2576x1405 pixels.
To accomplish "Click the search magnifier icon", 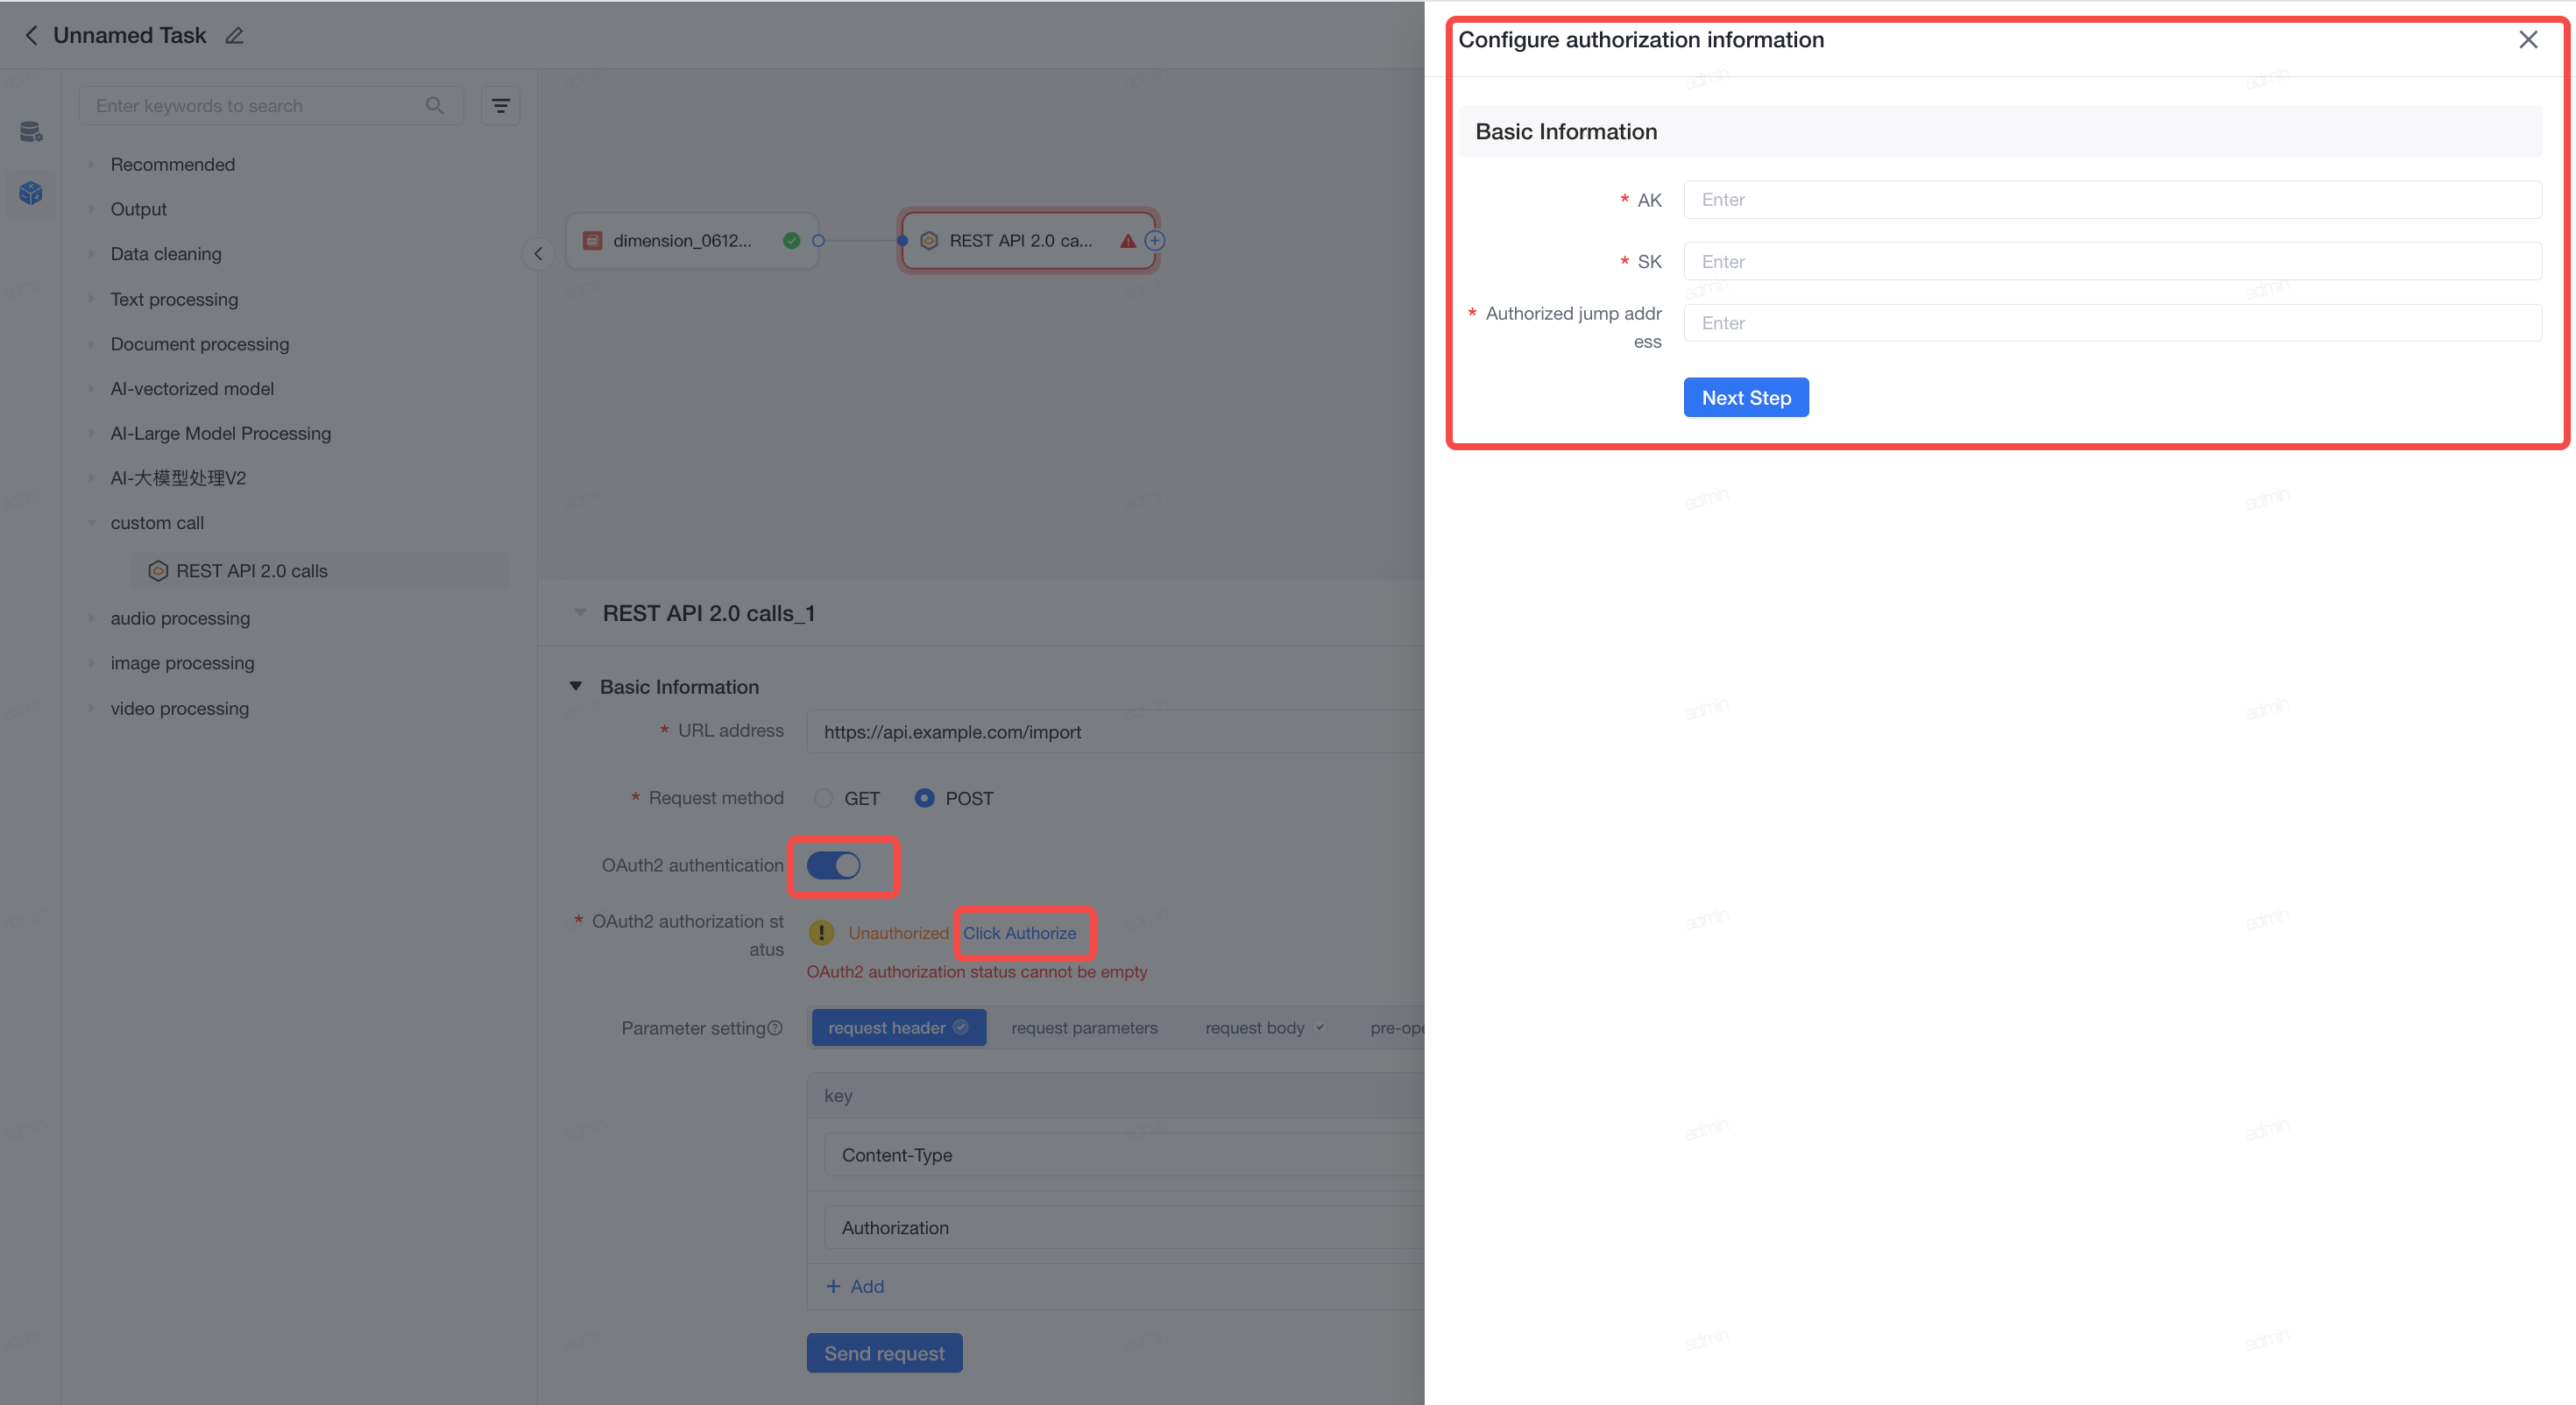I will click(434, 106).
